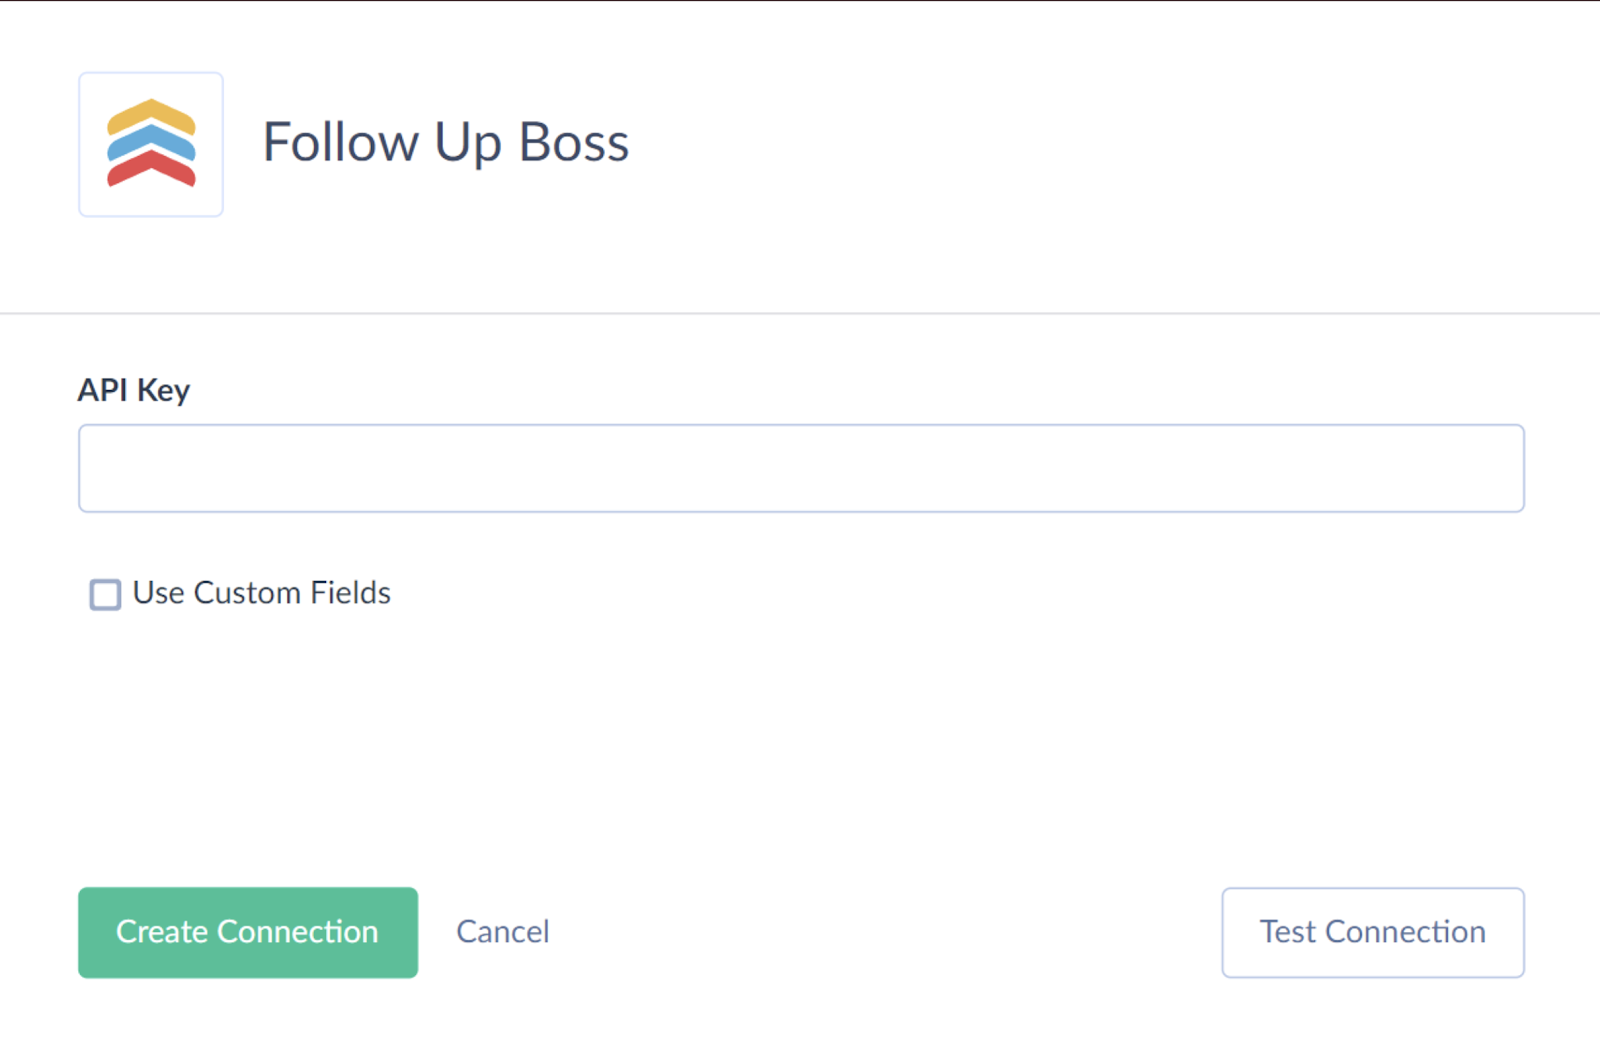Screen dimensions: 1600x1055
Task: Focus the API Key input field
Action: [x=801, y=468]
